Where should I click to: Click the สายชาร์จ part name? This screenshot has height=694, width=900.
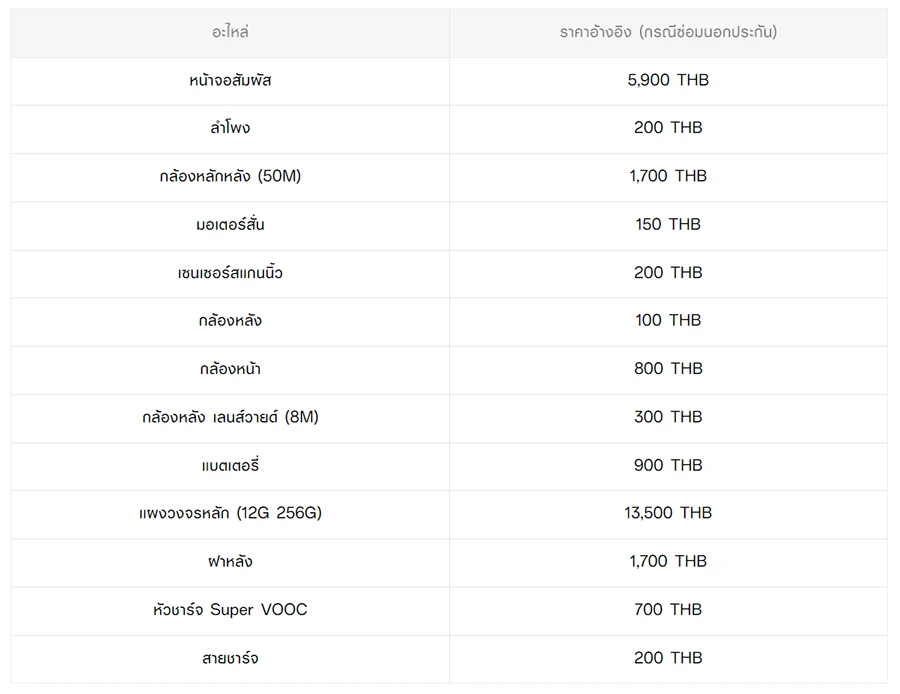[230, 658]
